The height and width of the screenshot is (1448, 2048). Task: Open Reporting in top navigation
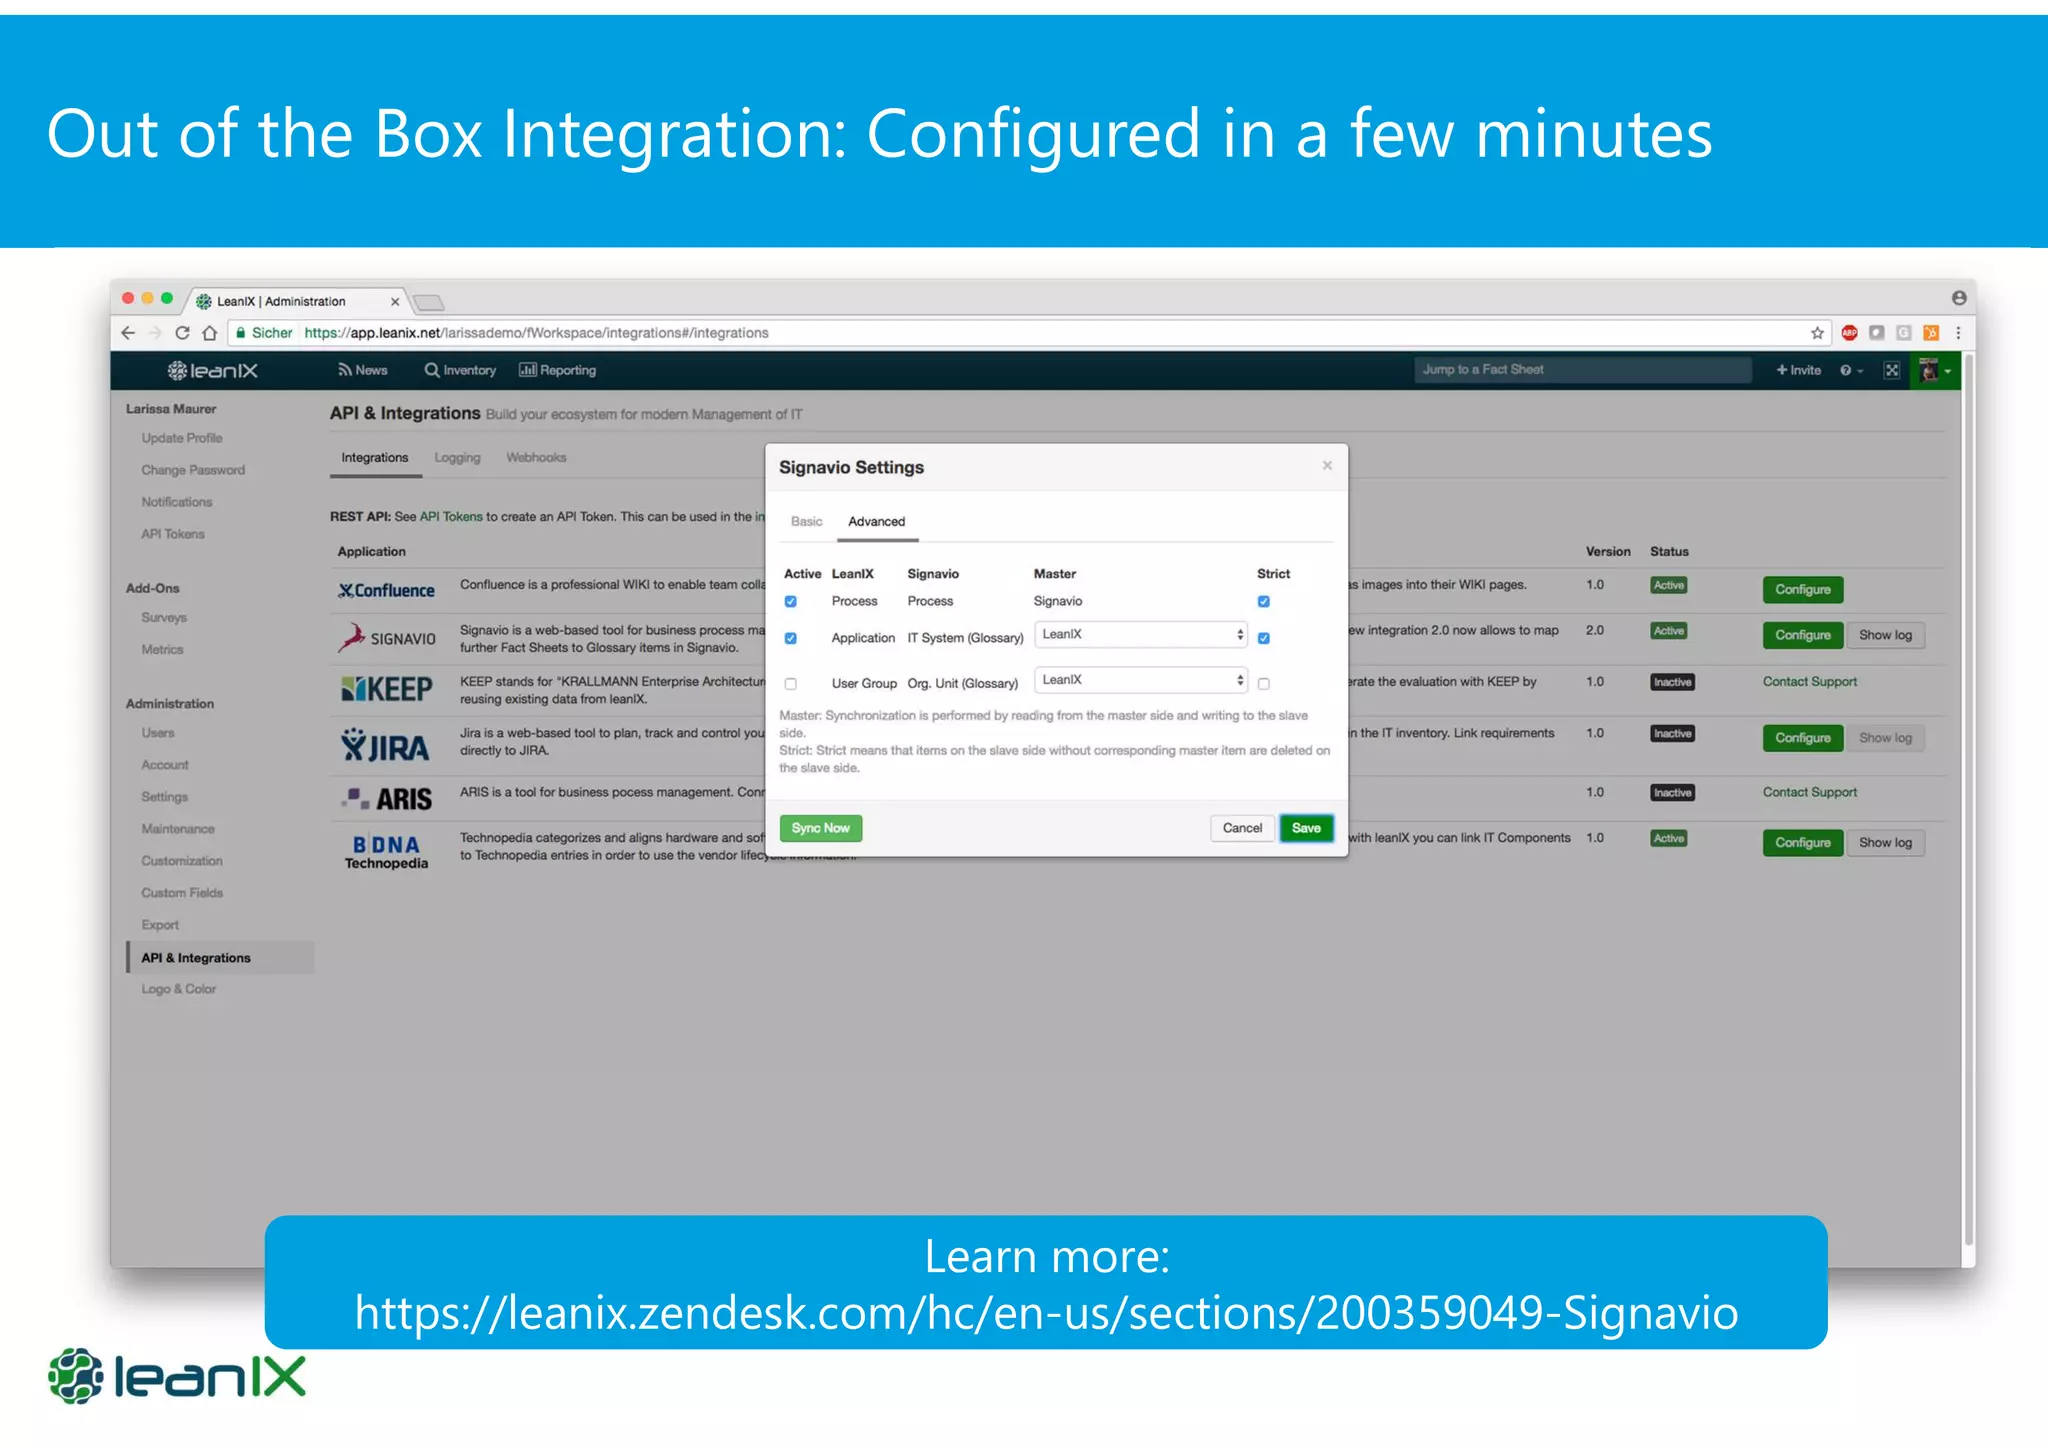[558, 370]
